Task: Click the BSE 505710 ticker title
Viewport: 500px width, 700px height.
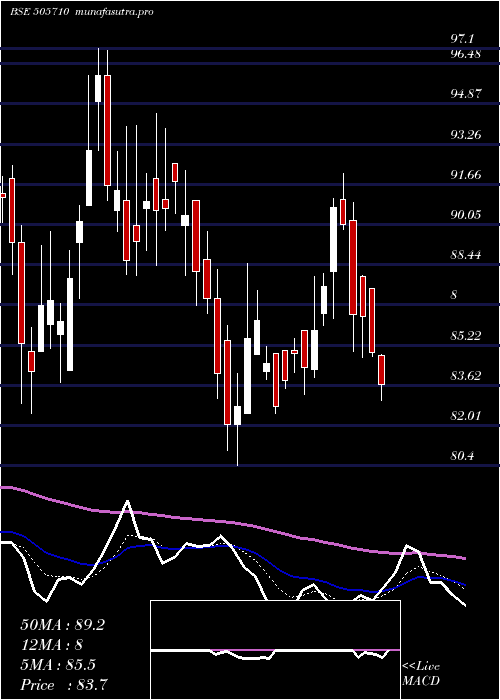Action: (x=39, y=12)
